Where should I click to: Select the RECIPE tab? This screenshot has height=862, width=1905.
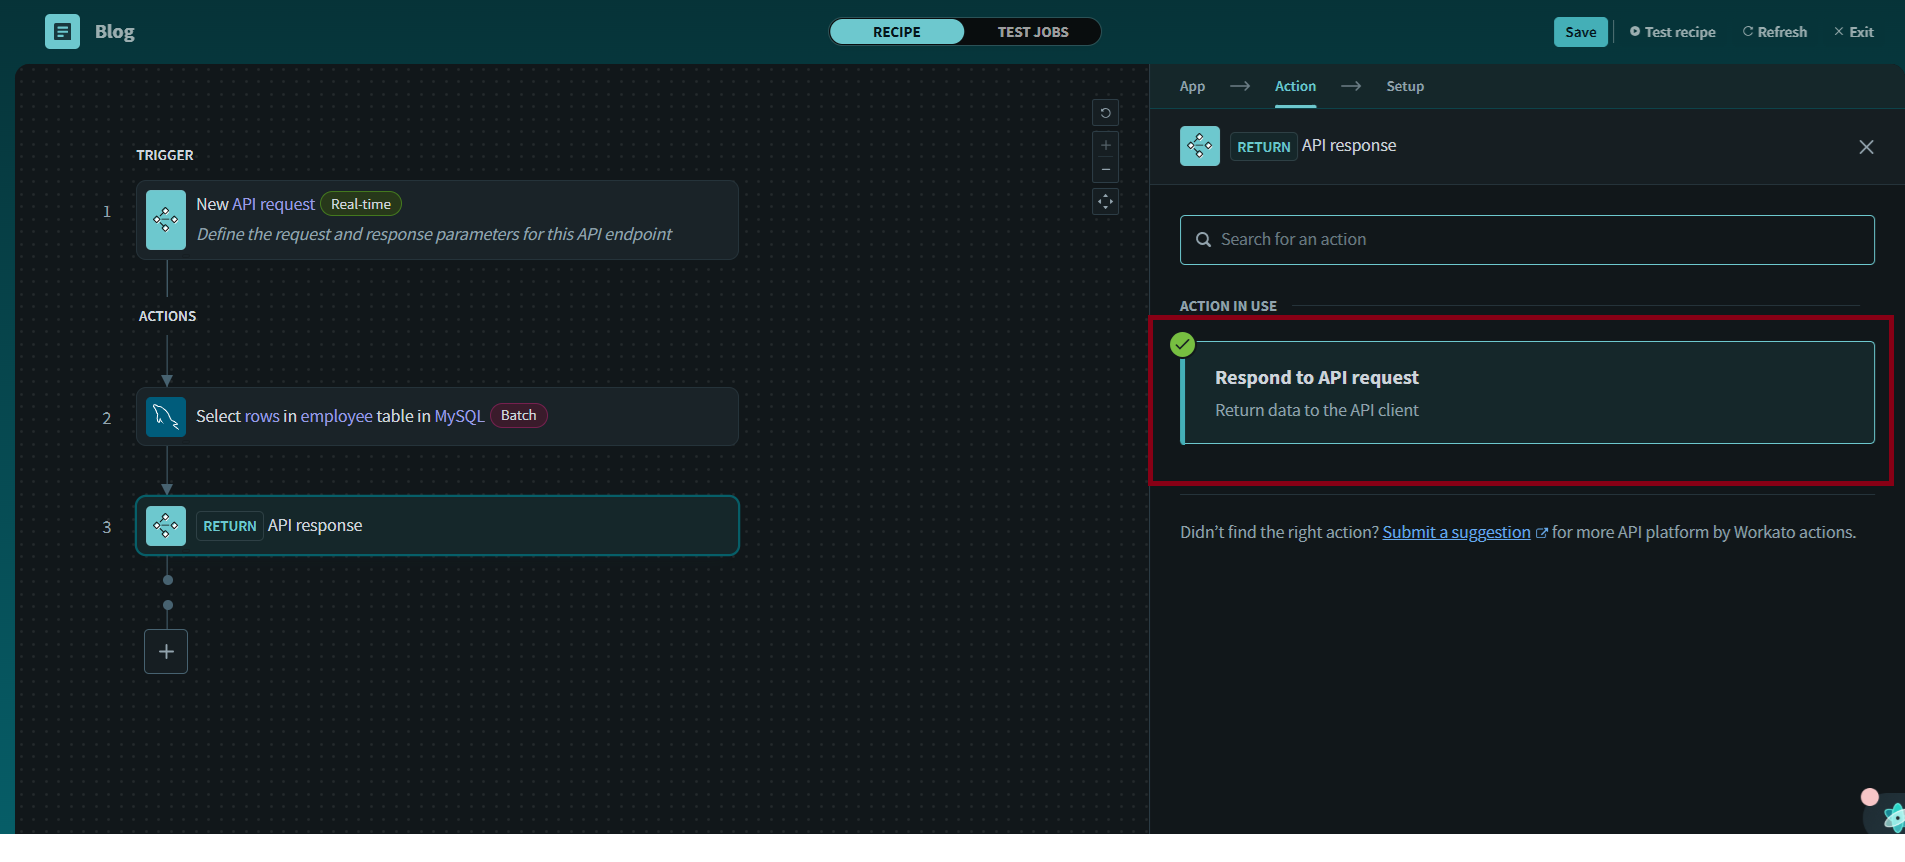coord(897,32)
